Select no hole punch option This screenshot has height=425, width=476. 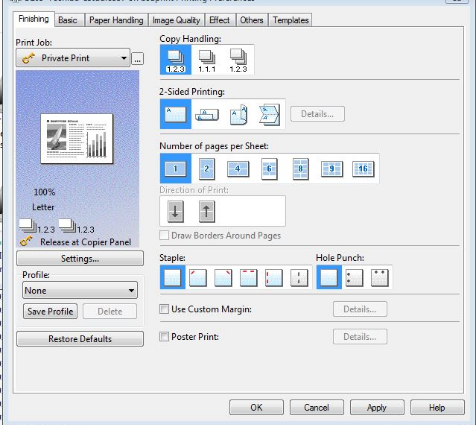(x=329, y=277)
